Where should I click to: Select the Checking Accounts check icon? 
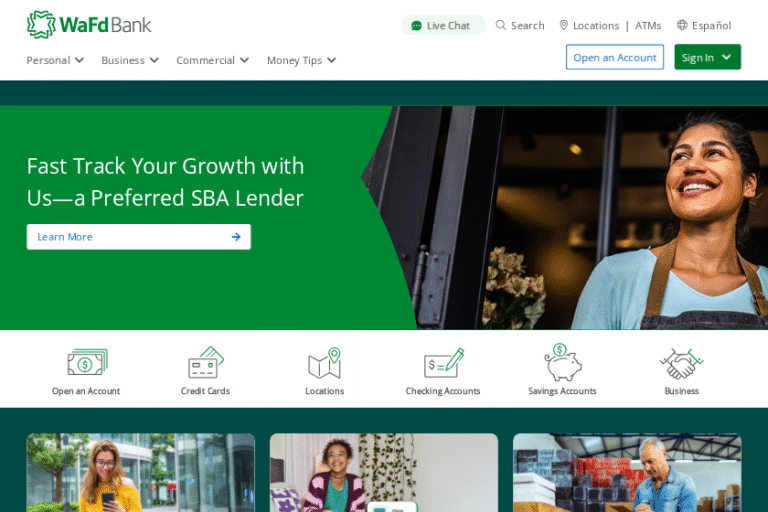click(x=444, y=363)
